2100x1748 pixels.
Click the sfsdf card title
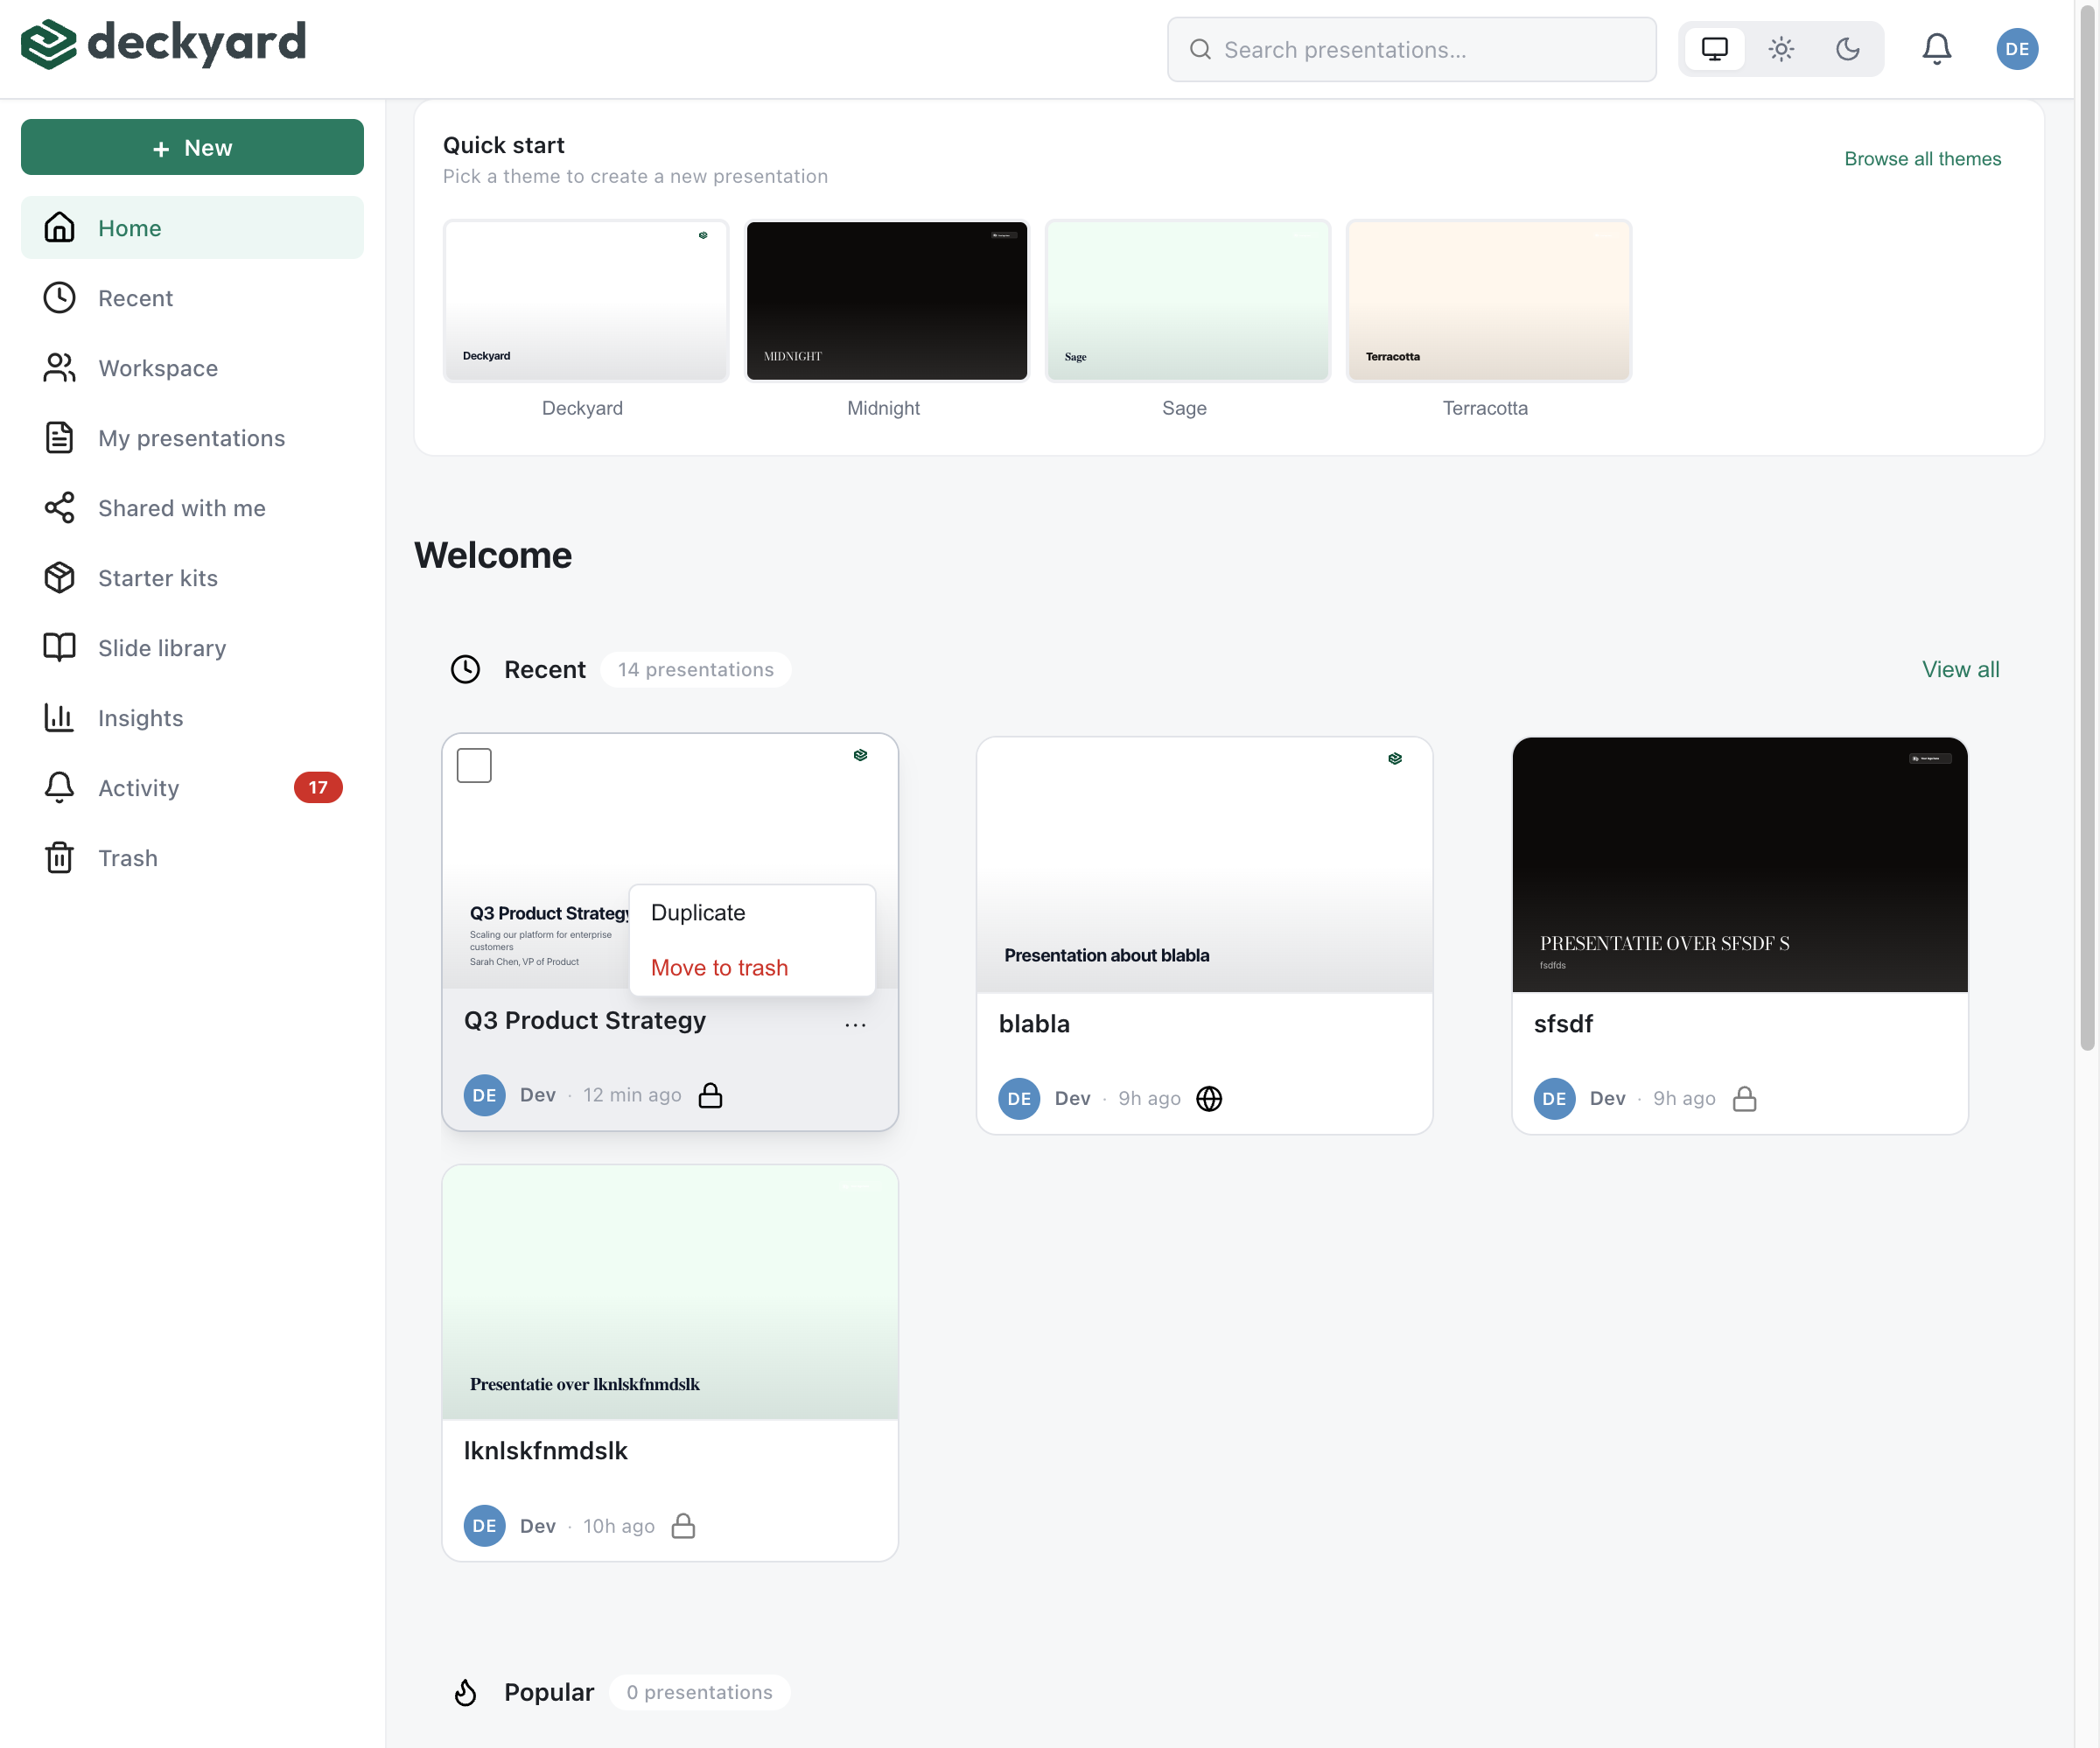(1563, 1024)
